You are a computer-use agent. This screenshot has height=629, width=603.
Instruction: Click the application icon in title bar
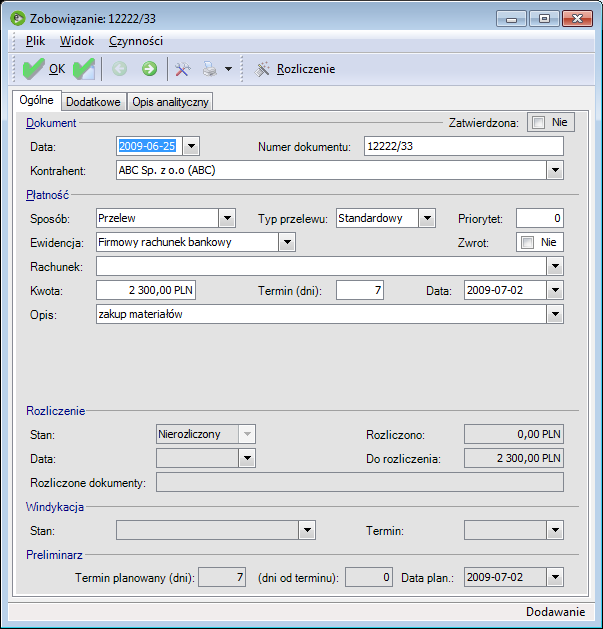pos(18,18)
